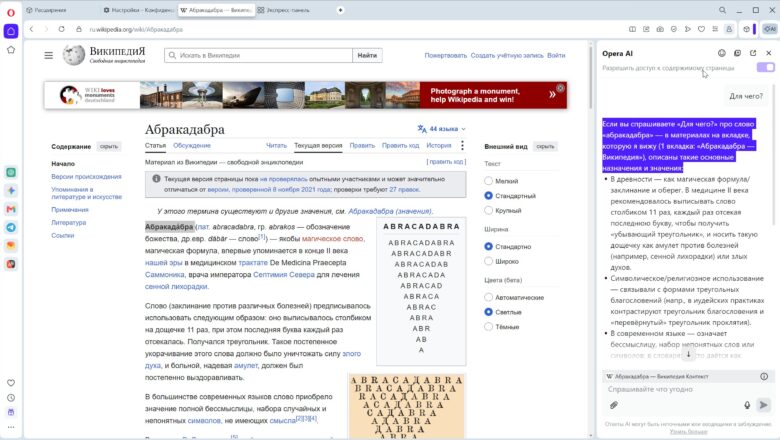Open the Обсуждение article tab
The image size is (780, 440).
(x=192, y=146)
